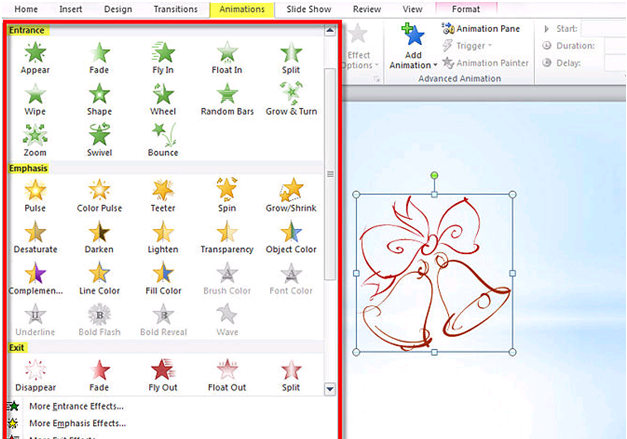Open More Entrance Effects dialog

click(x=75, y=407)
